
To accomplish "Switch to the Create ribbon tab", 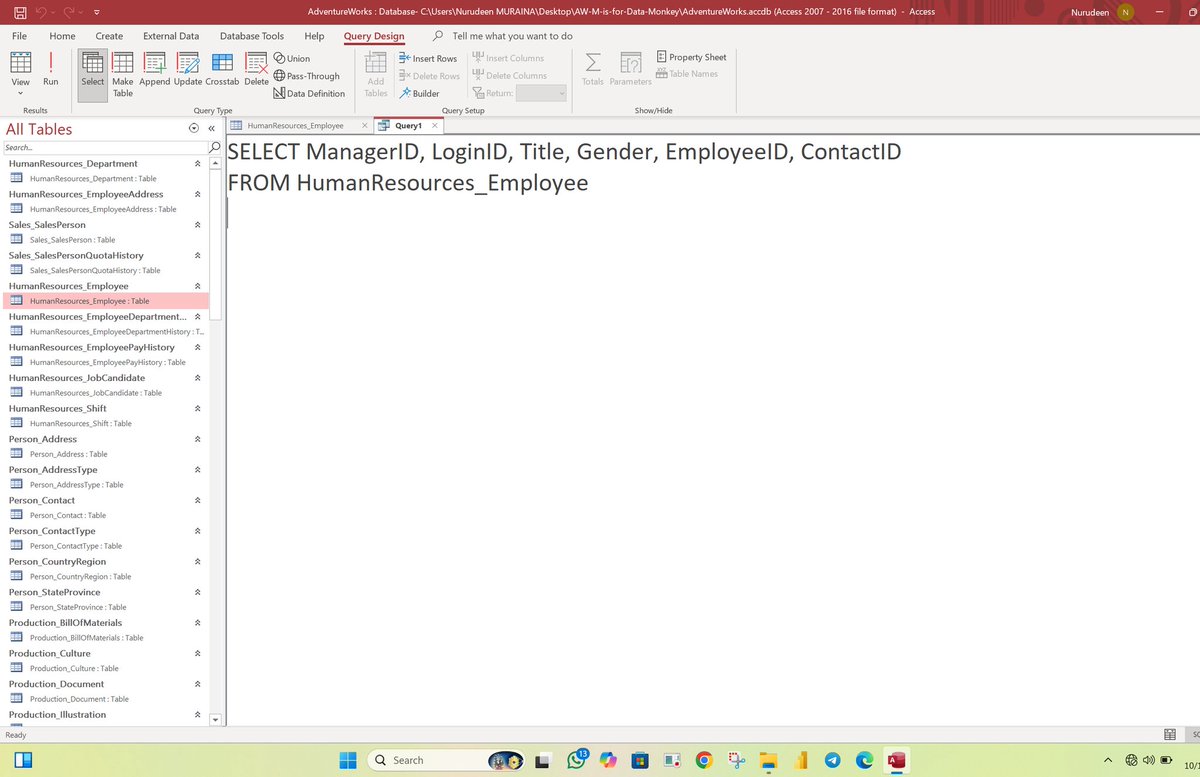I will click(x=109, y=36).
